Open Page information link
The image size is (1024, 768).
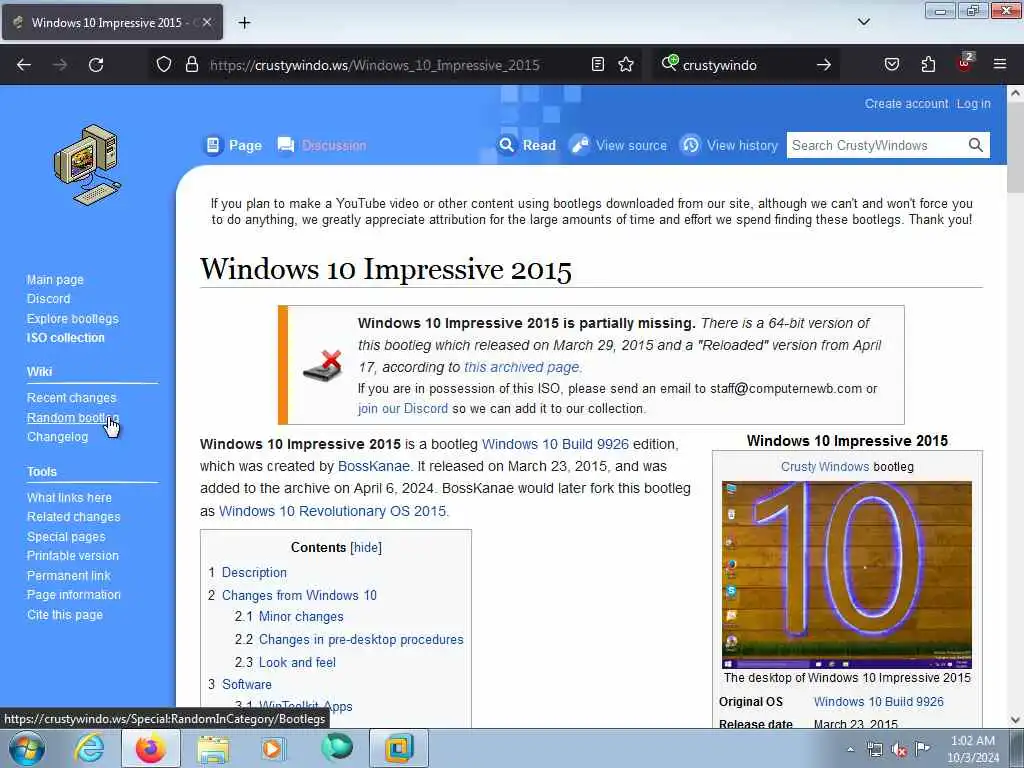[74, 595]
